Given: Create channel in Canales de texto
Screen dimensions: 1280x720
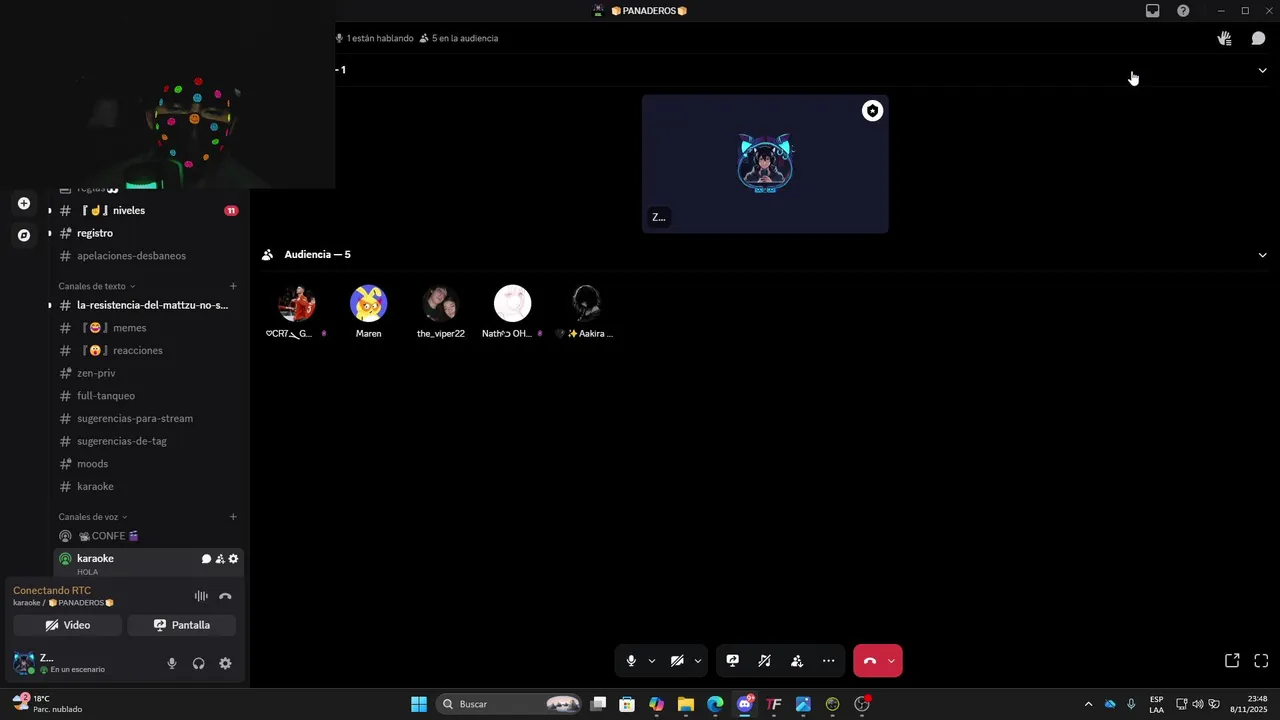Looking at the screenshot, I should [233, 286].
